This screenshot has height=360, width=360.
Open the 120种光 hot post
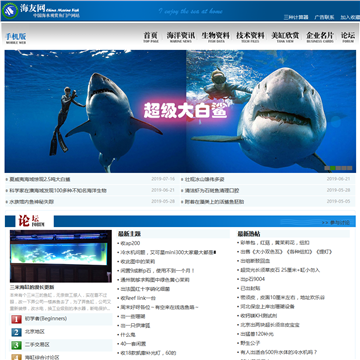coord(257,334)
